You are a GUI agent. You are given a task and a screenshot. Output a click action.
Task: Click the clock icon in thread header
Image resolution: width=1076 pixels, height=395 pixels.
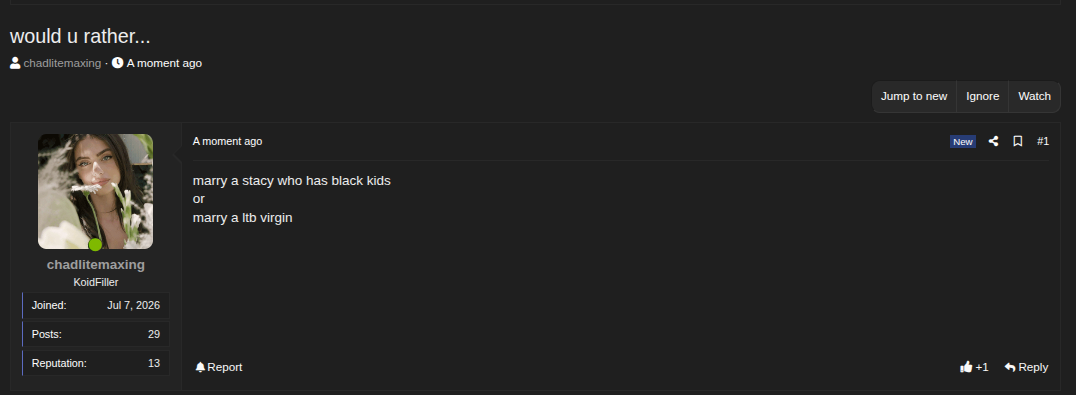tap(117, 63)
